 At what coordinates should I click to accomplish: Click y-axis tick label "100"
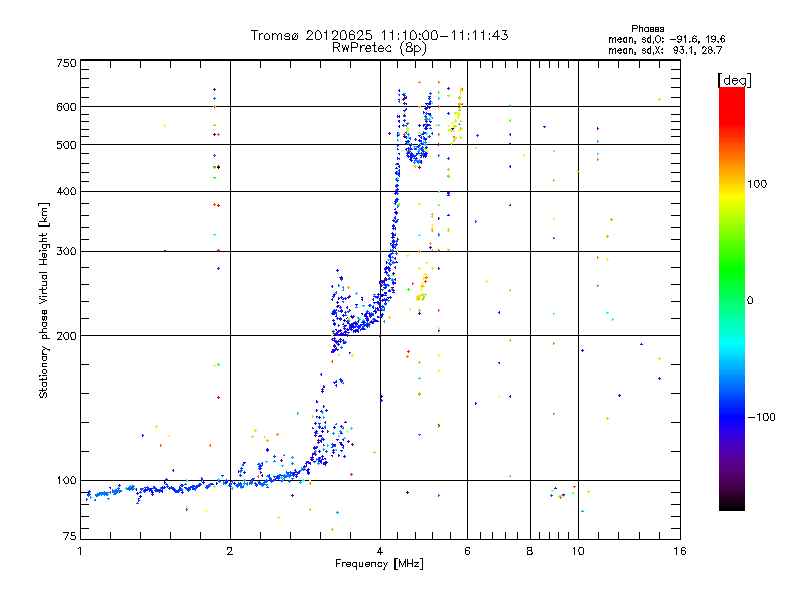coord(66,480)
